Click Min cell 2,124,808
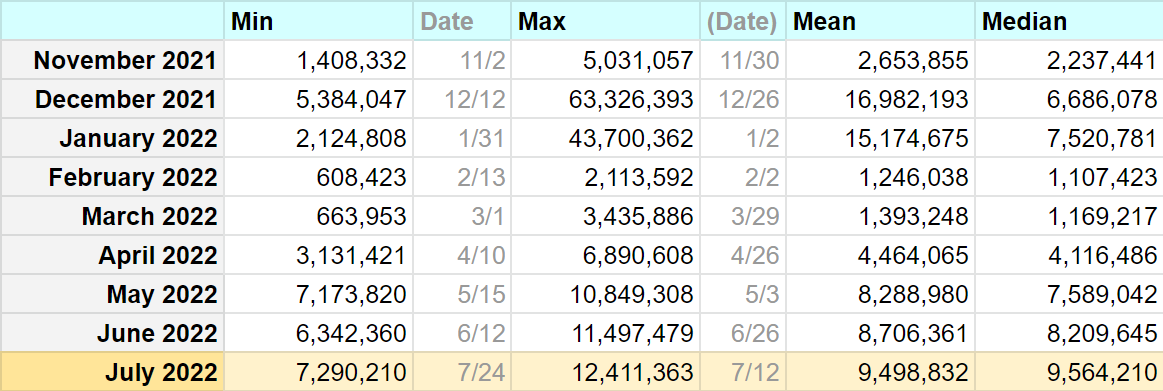The width and height of the screenshot is (1163, 391). [318, 138]
